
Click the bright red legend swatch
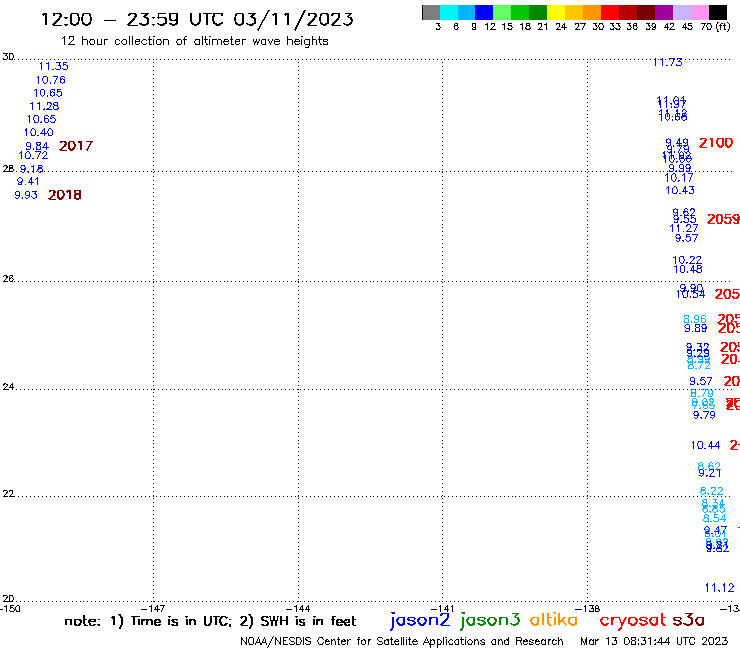[610, 12]
